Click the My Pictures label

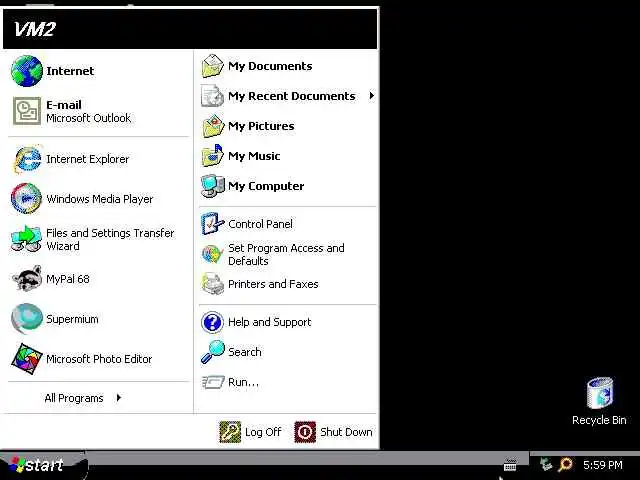pyautogui.click(x=261, y=126)
